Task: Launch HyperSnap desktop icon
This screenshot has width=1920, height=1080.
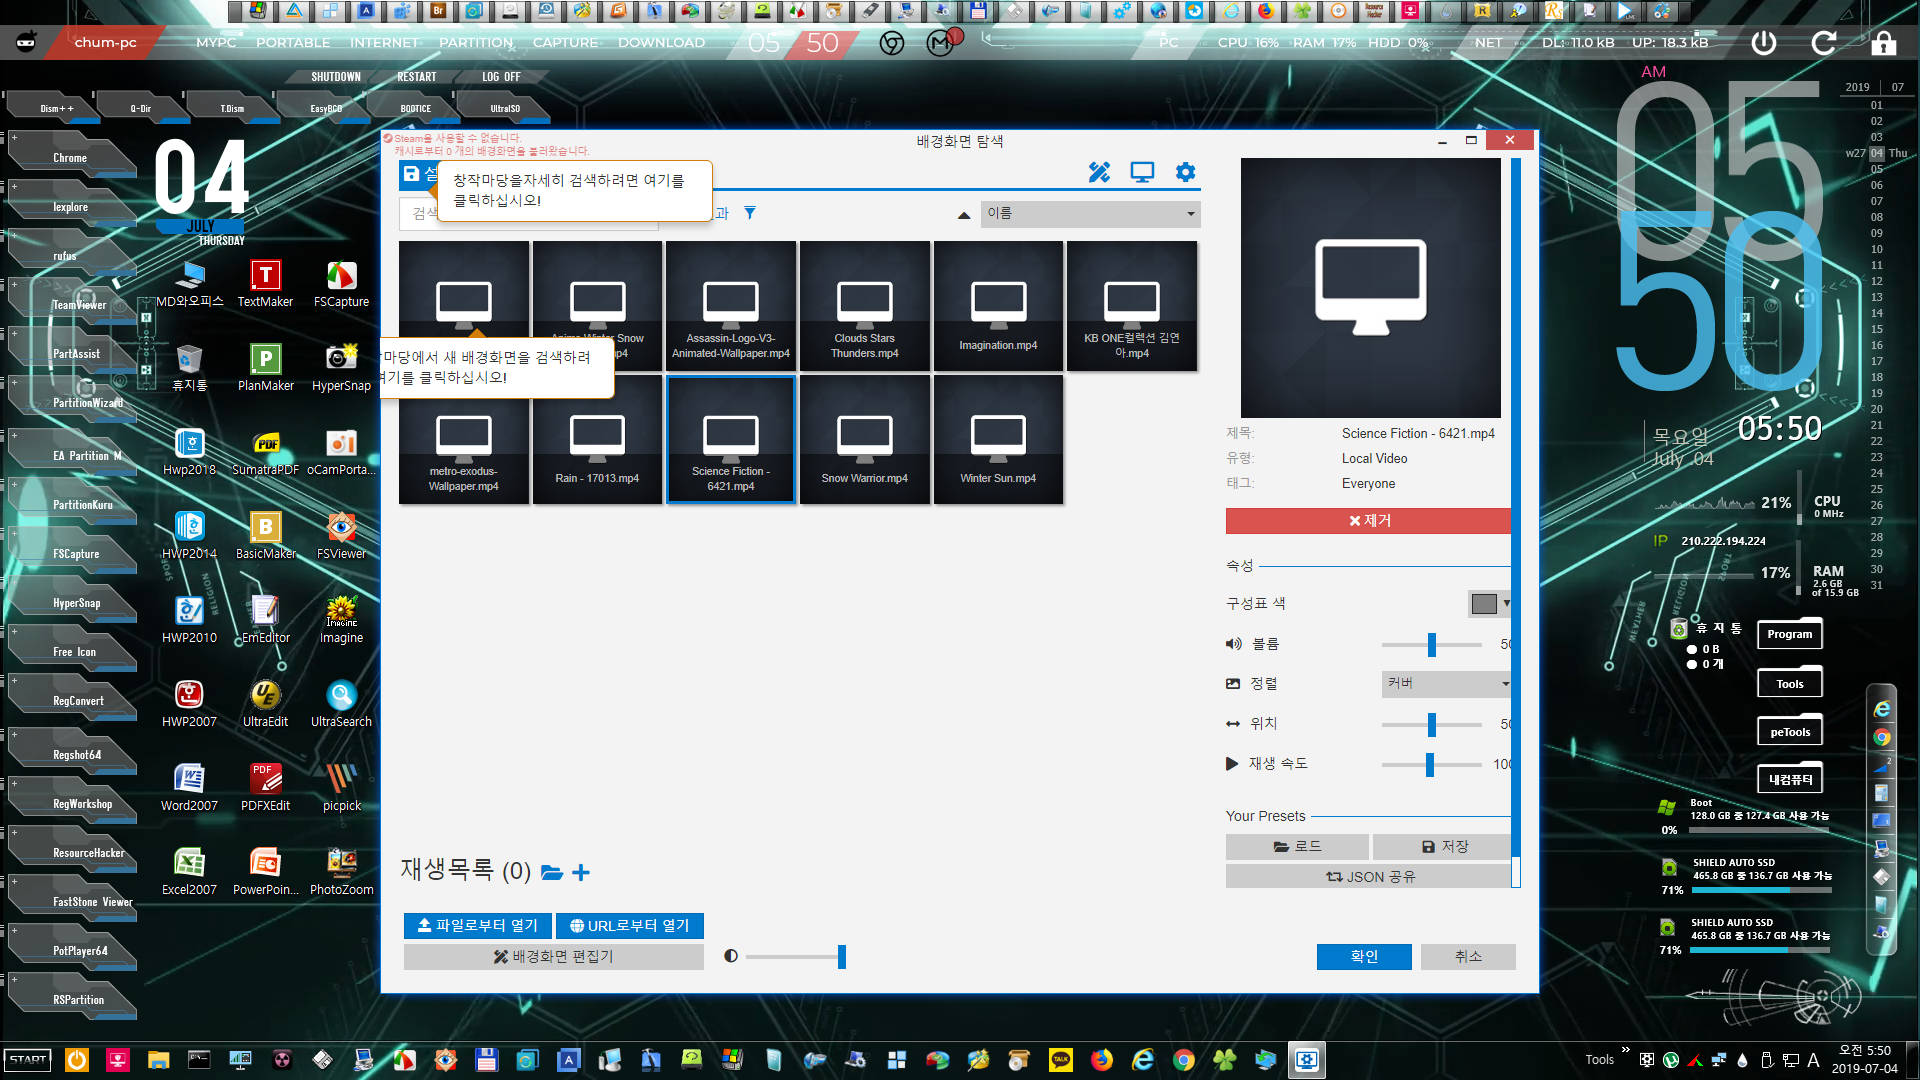Action: coord(341,368)
